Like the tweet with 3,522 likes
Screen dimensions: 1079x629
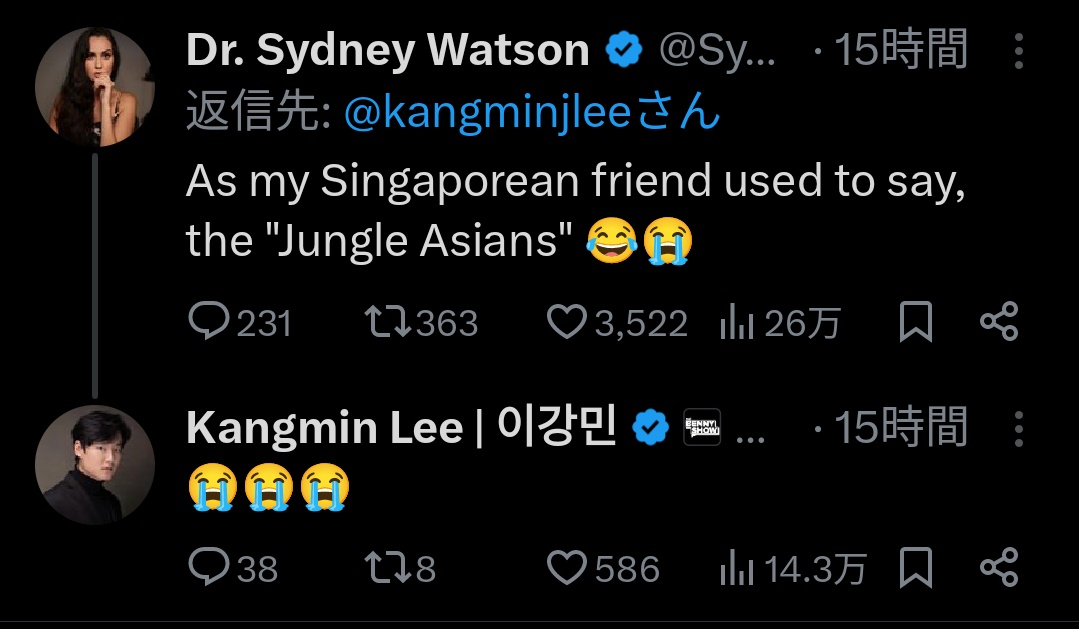pyautogui.click(x=566, y=322)
